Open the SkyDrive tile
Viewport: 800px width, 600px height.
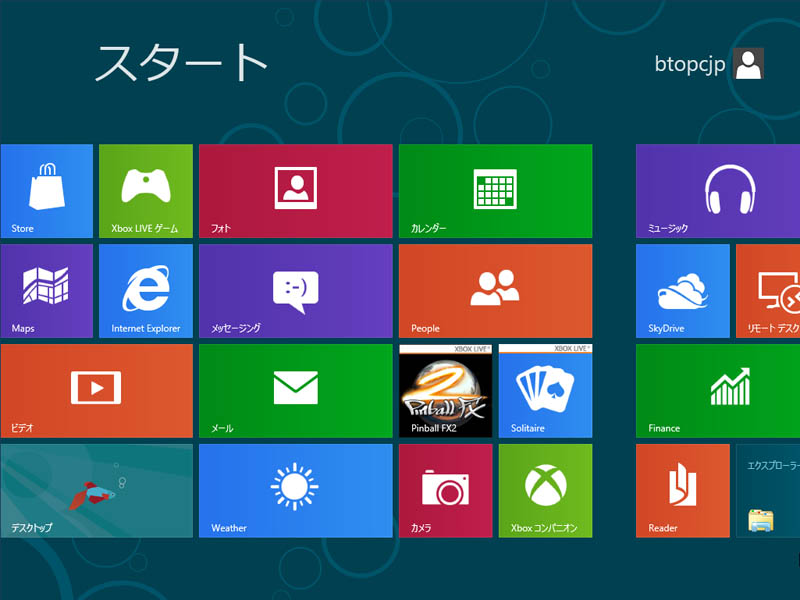tap(683, 291)
